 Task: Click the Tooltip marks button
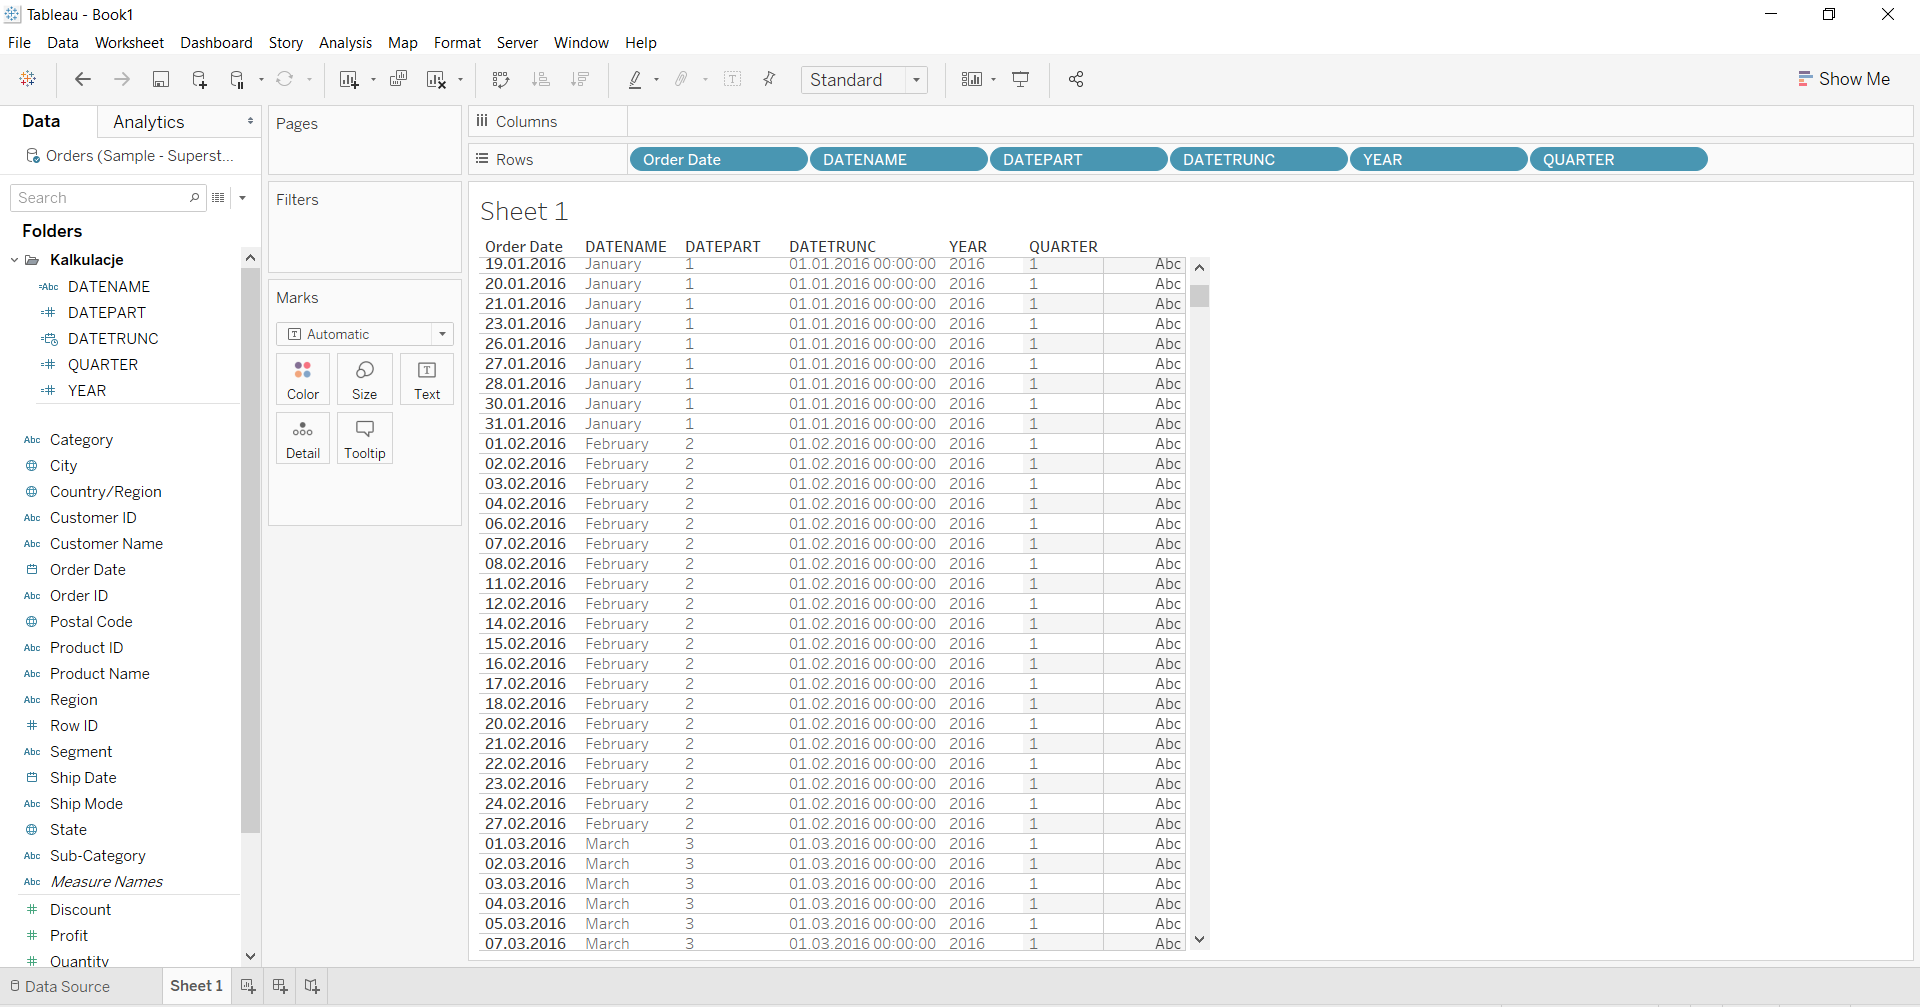tap(365, 438)
